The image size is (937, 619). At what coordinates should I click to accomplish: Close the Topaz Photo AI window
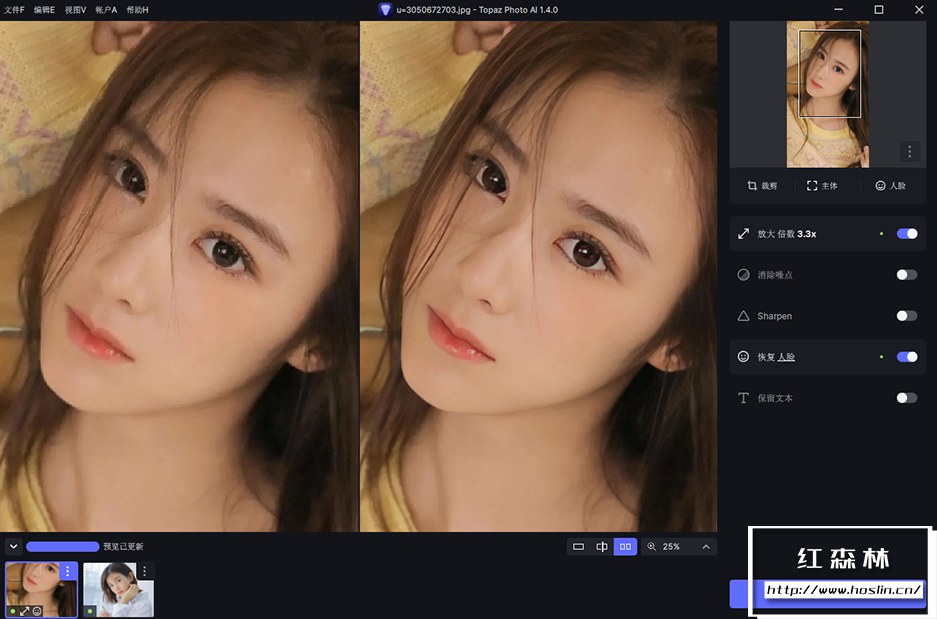[919, 10]
